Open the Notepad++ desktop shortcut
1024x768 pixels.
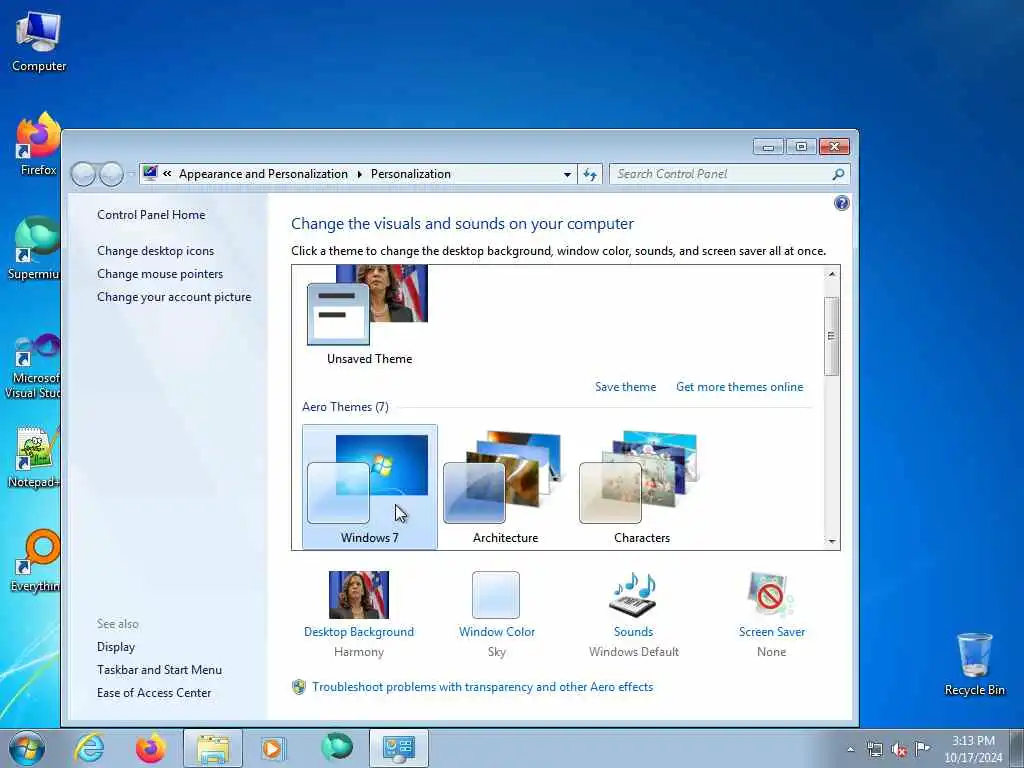[x=34, y=457]
